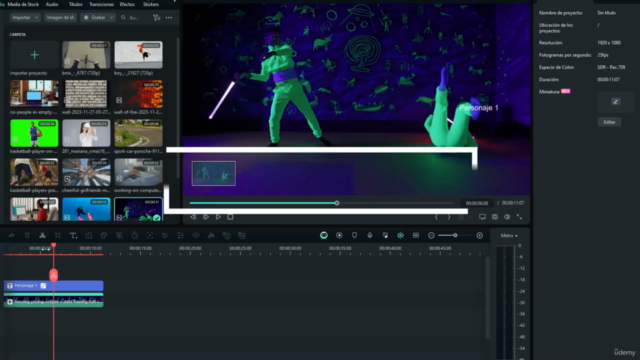Expand the Importar dropdown arrow
Screen dimensions: 640x360
coord(36,18)
